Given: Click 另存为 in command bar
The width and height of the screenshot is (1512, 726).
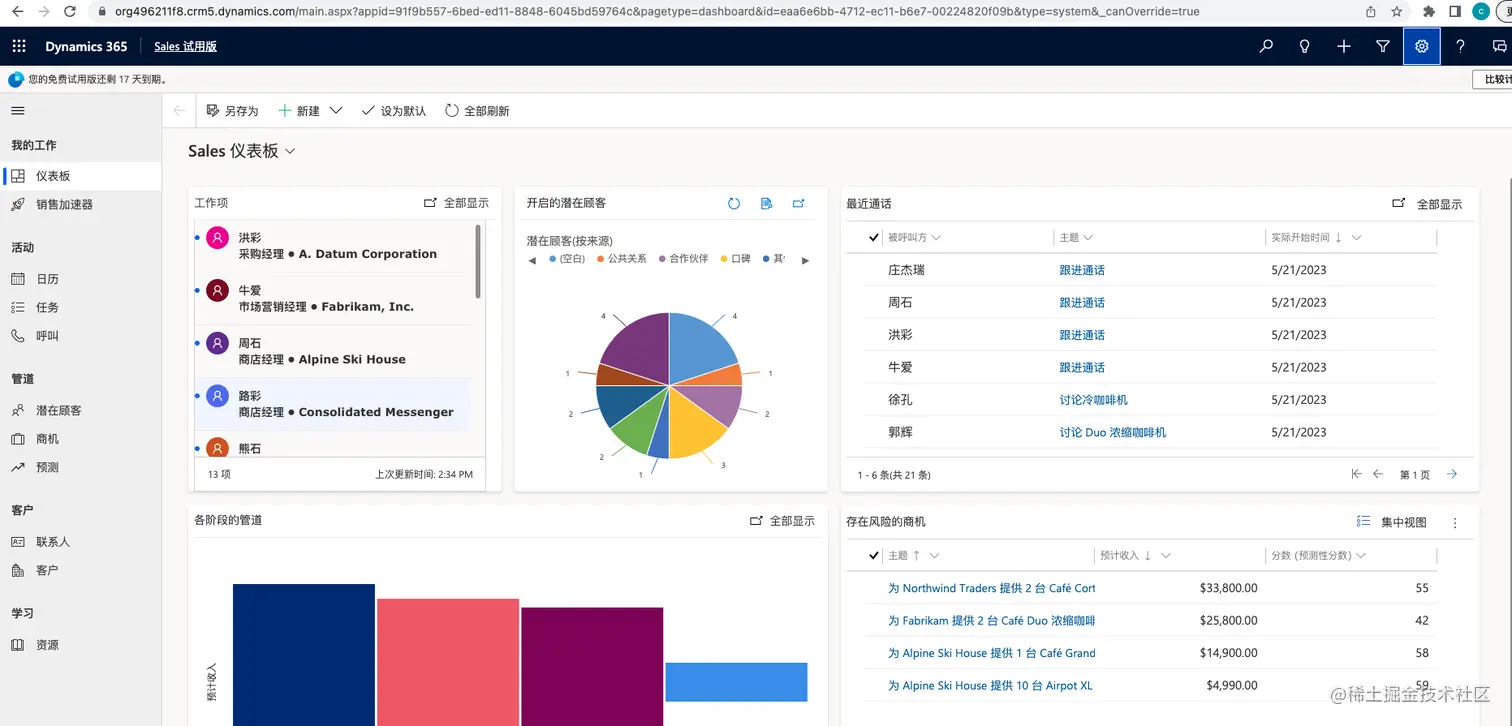Looking at the screenshot, I should tap(232, 111).
